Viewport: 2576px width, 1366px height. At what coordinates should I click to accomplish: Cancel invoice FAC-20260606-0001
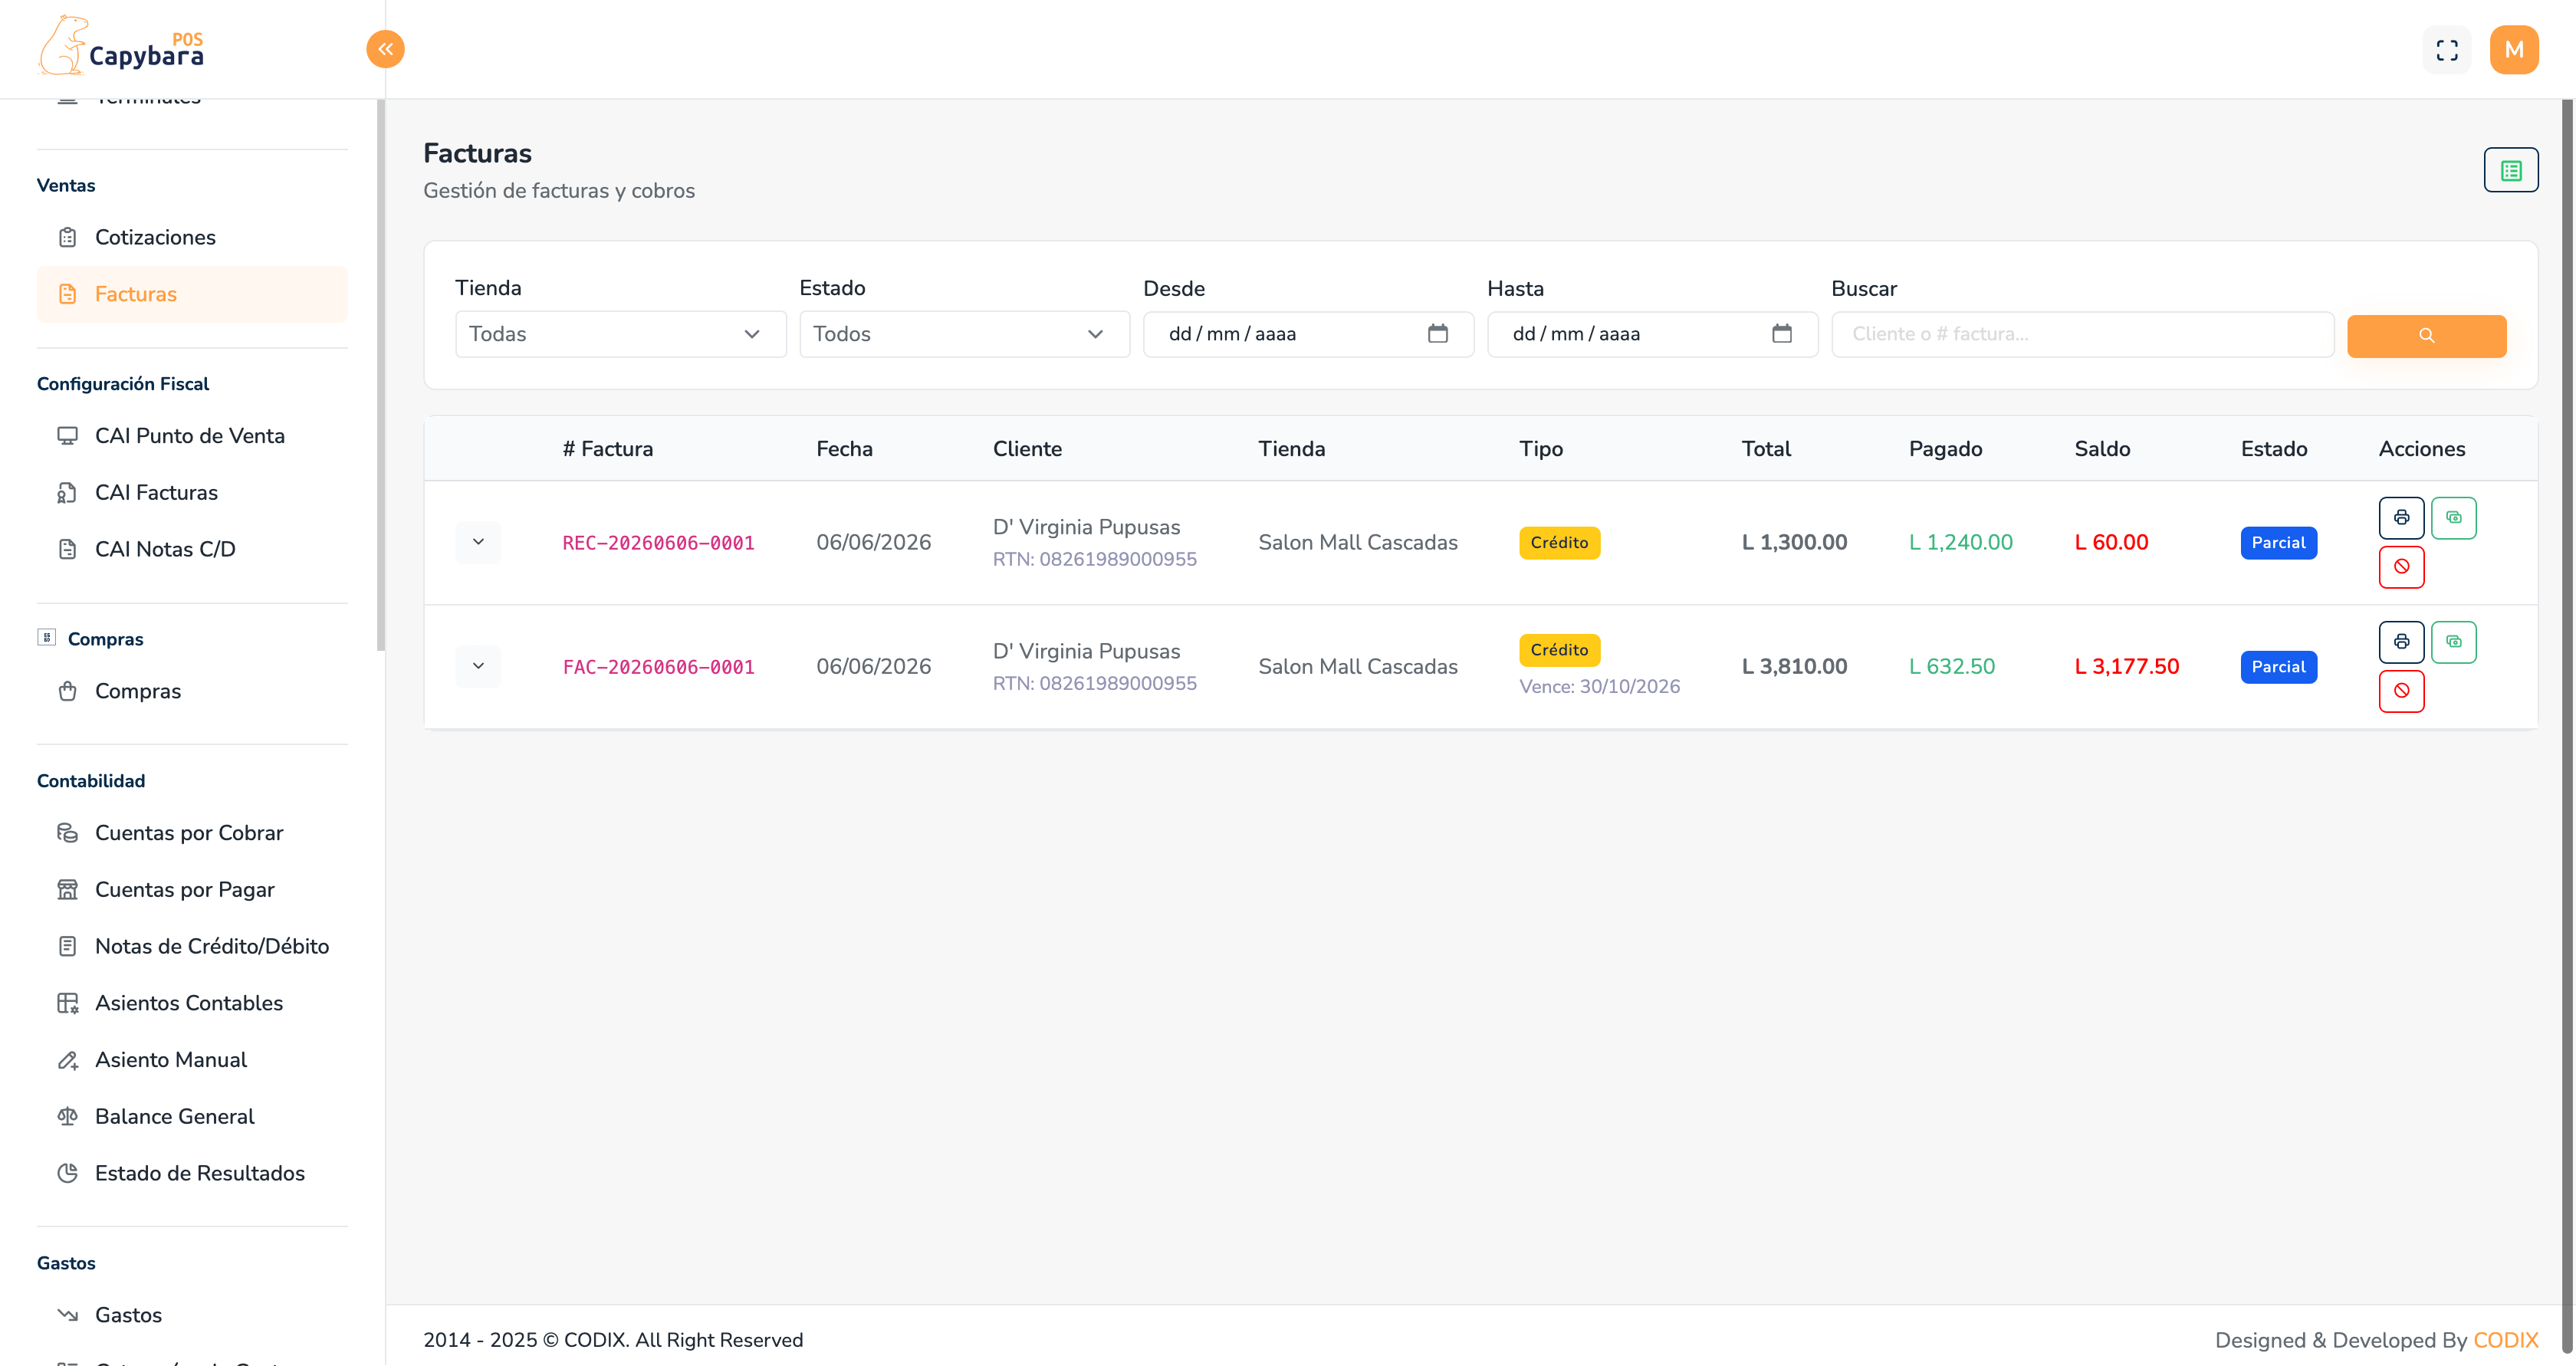(x=2401, y=691)
